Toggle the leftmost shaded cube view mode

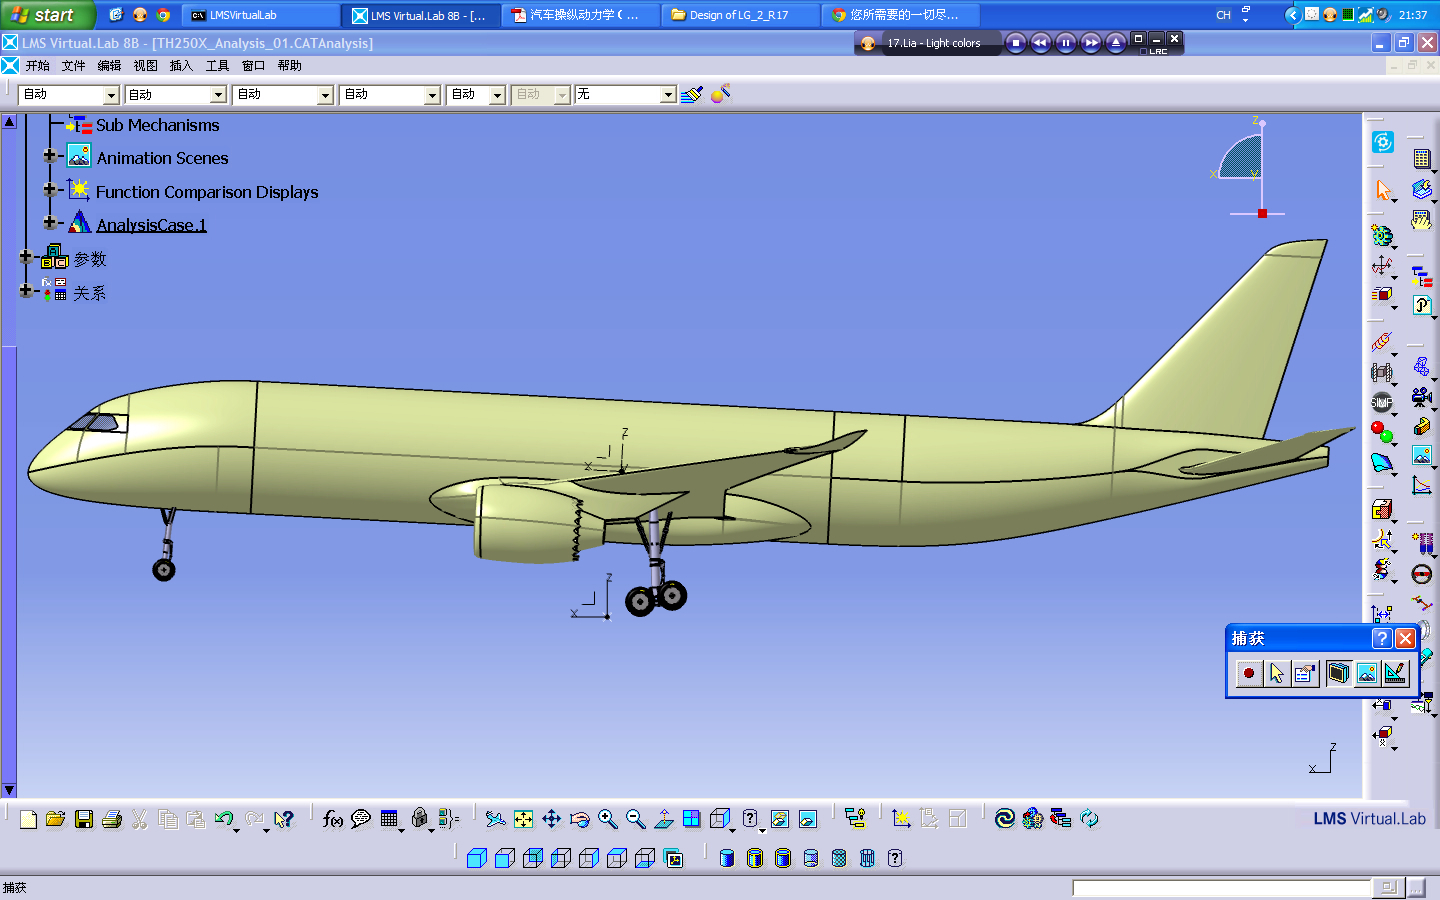(477, 858)
